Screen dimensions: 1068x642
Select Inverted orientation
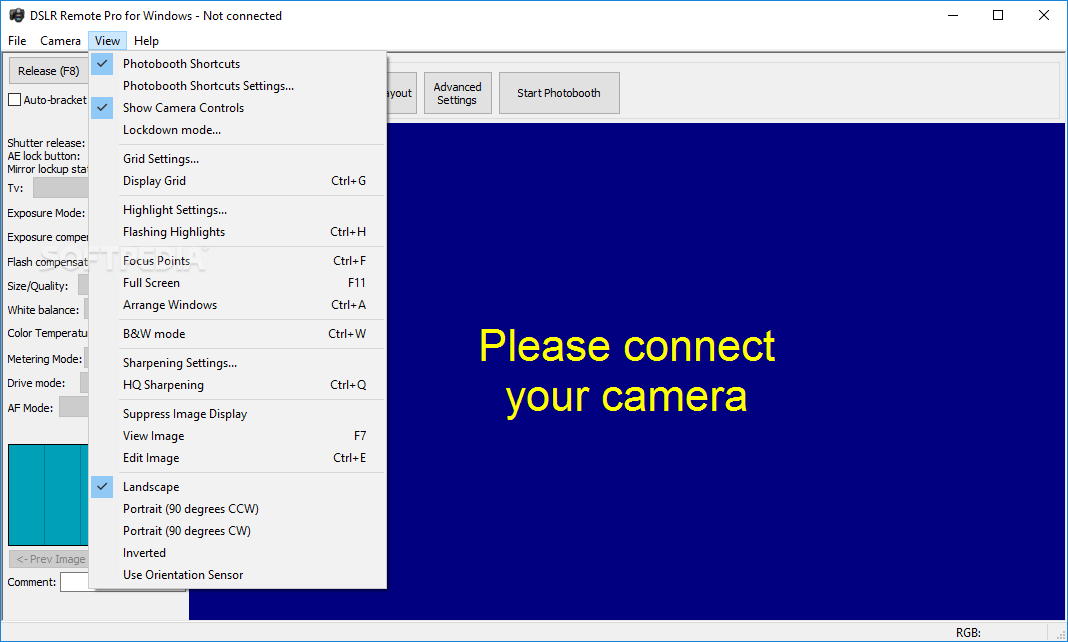(238, 553)
